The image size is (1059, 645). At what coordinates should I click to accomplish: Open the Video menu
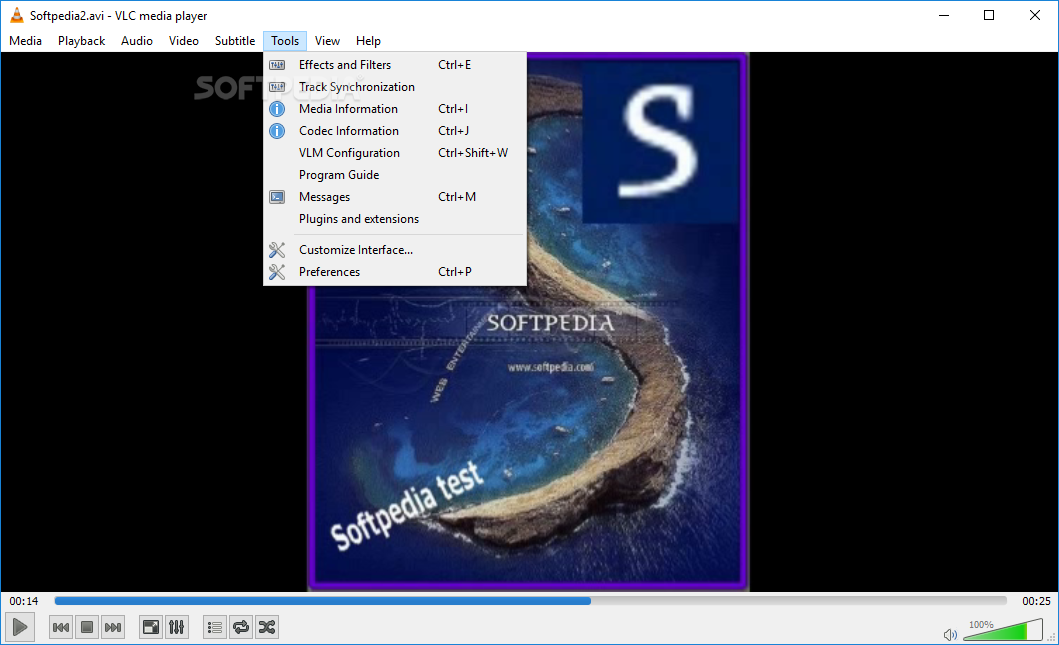point(184,41)
